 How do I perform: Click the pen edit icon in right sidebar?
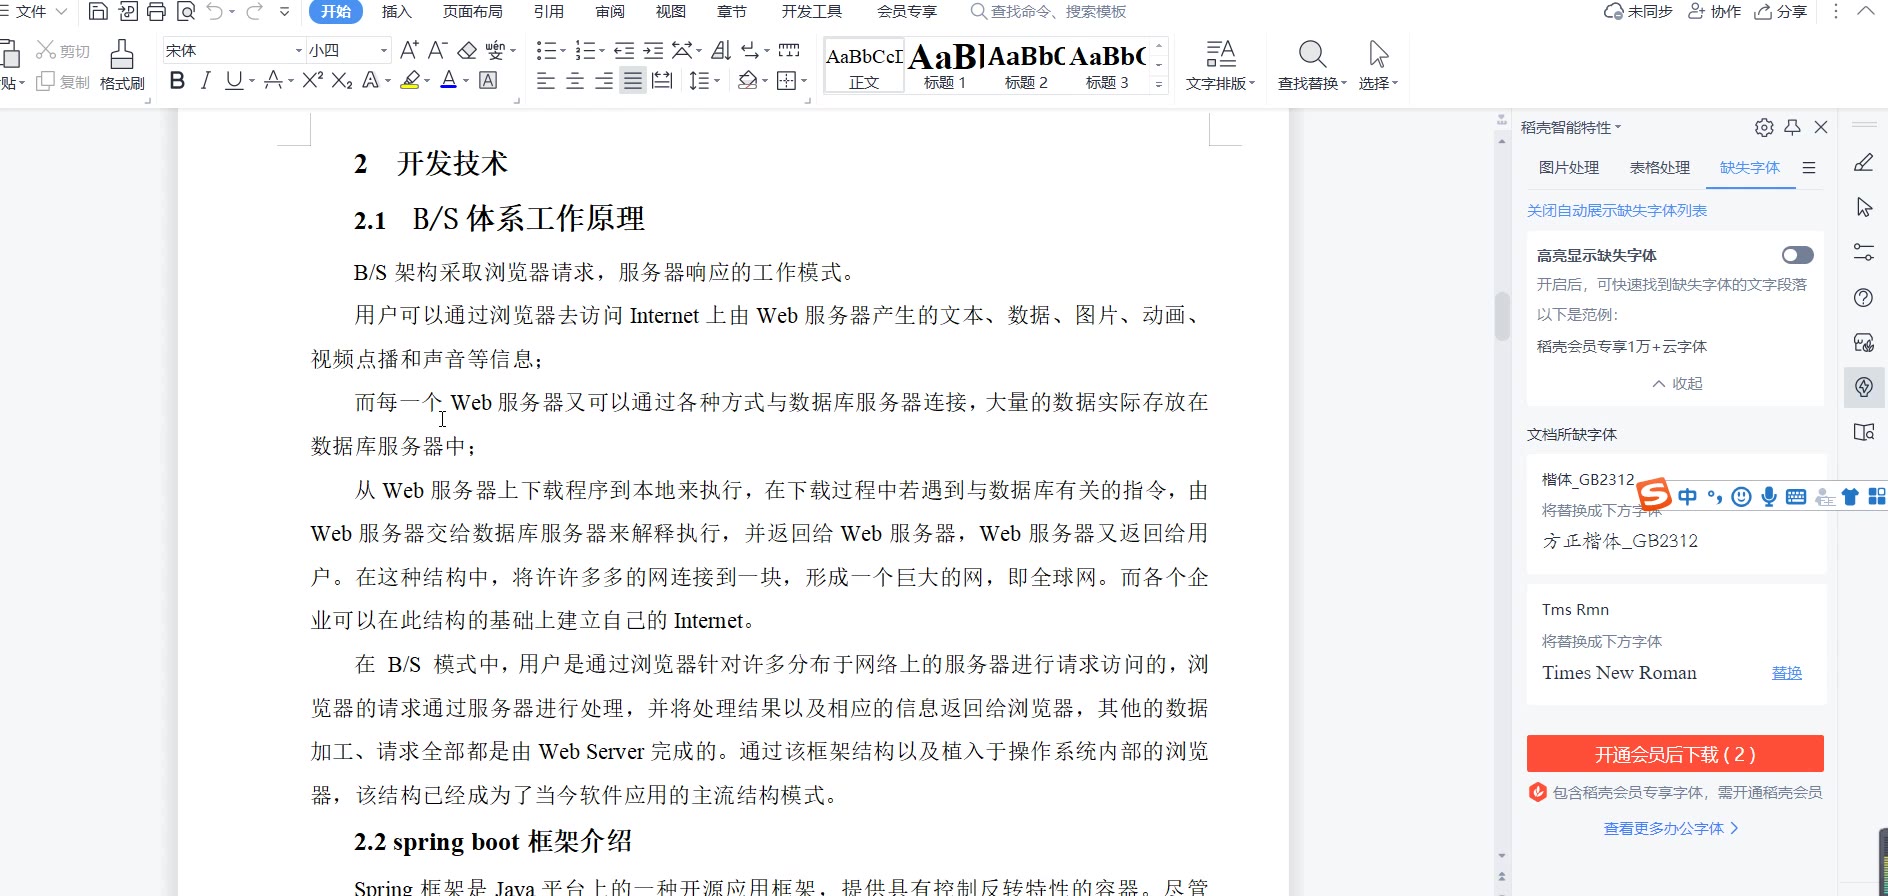point(1864,162)
